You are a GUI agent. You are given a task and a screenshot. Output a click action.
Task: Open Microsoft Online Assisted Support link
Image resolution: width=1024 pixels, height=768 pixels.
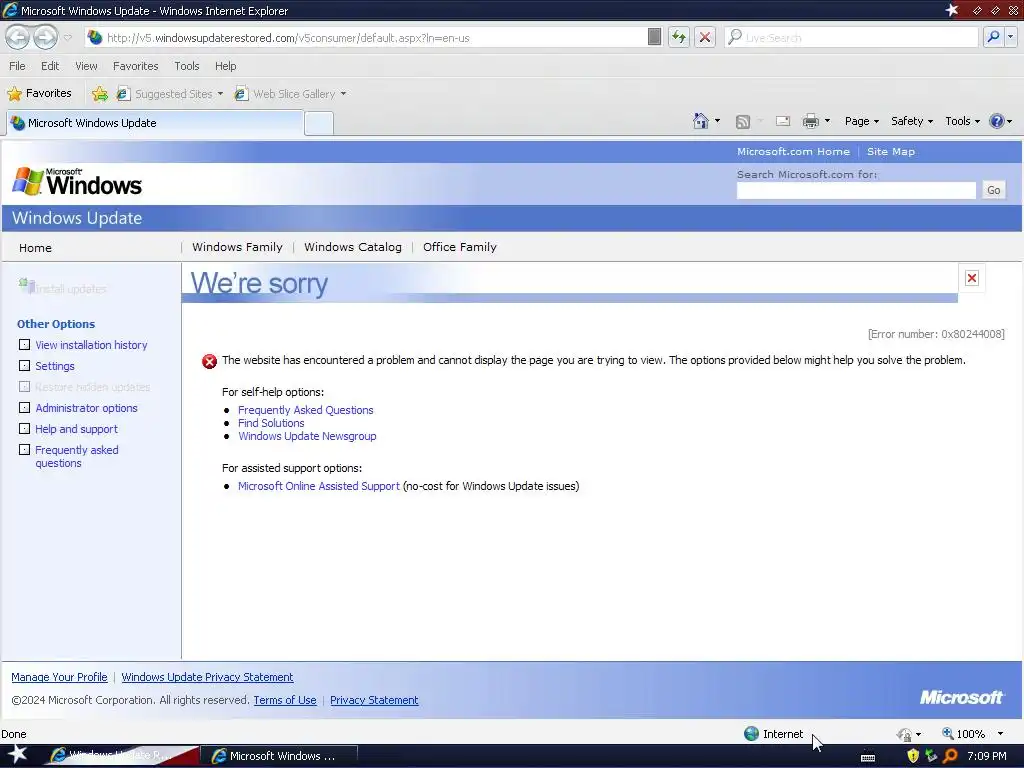319,486
